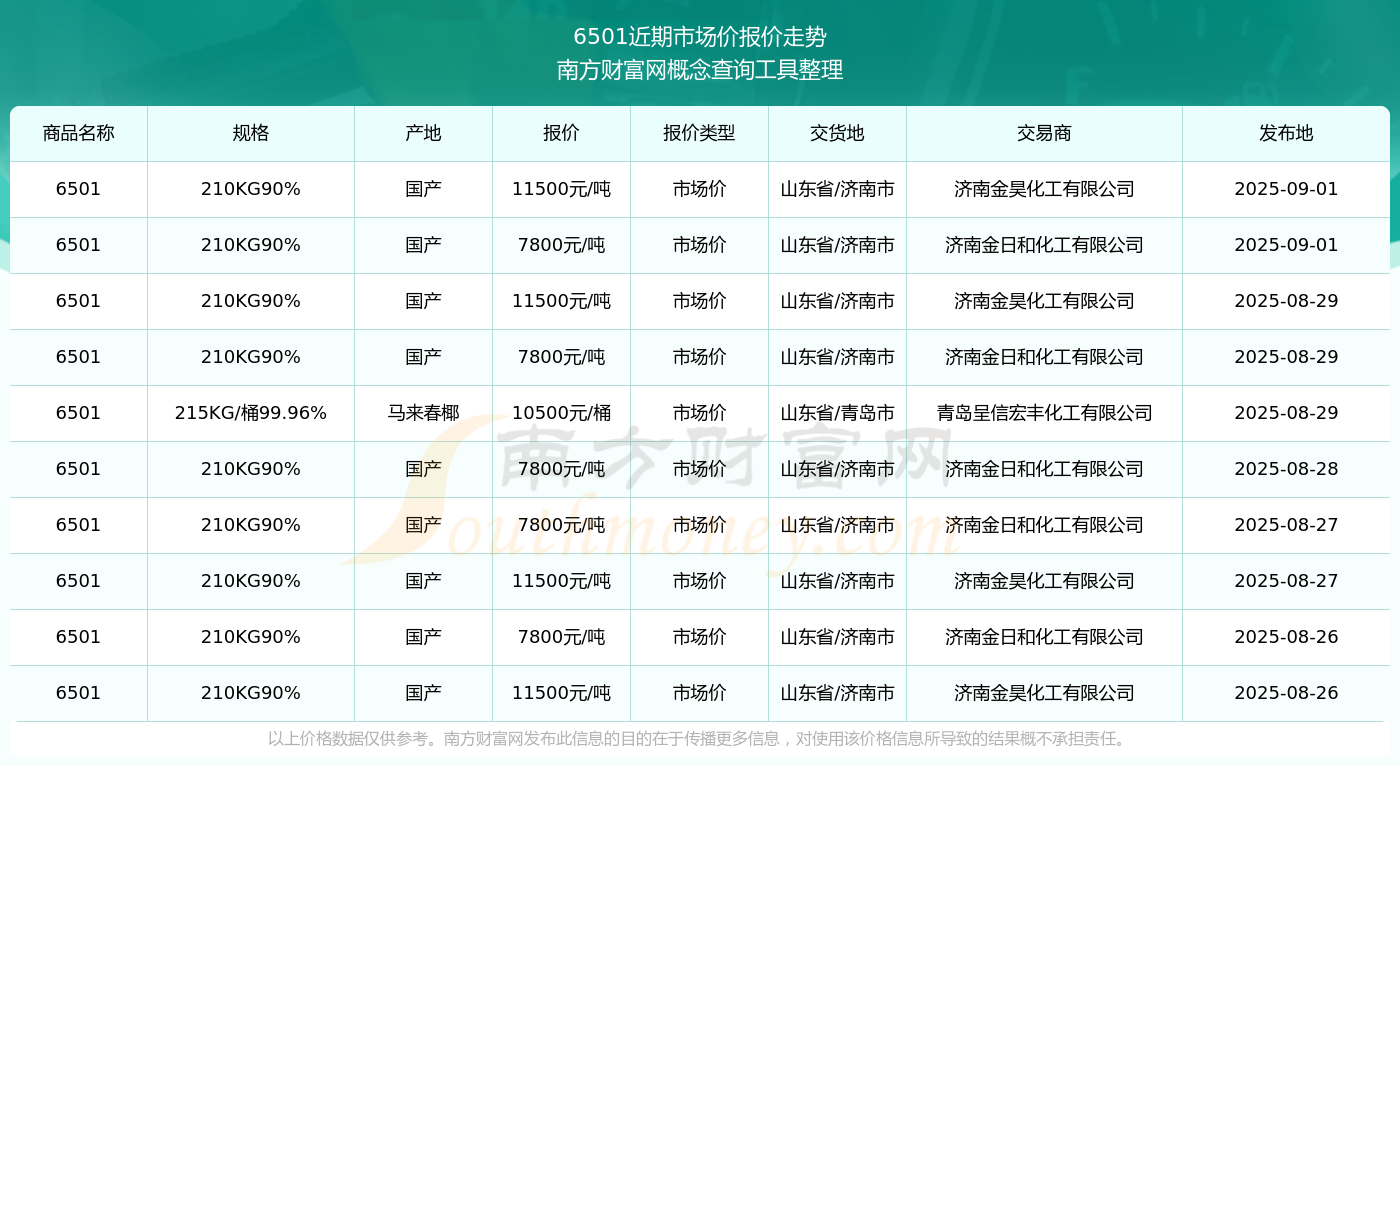
Task: Click the '215KG/桶99.96%' specification cell
Action: (251, 413)
